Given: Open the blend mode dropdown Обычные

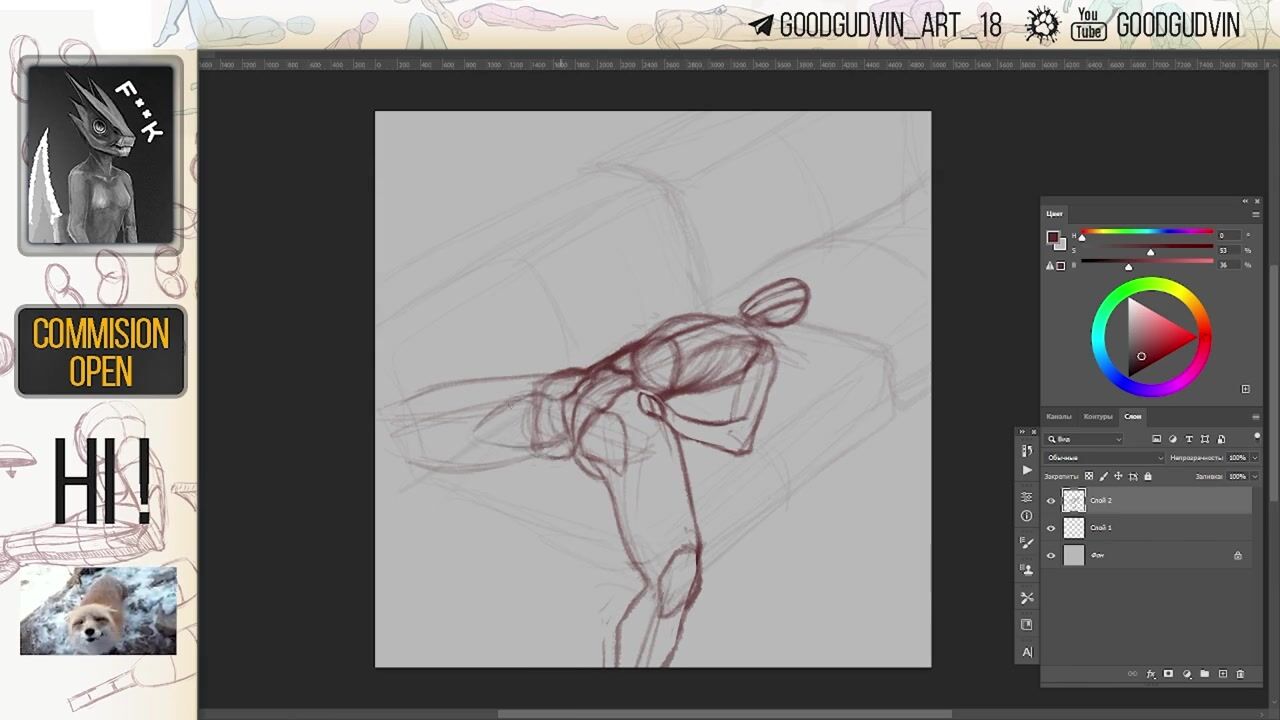Looking at the screenshot, I should point(1104,458).
